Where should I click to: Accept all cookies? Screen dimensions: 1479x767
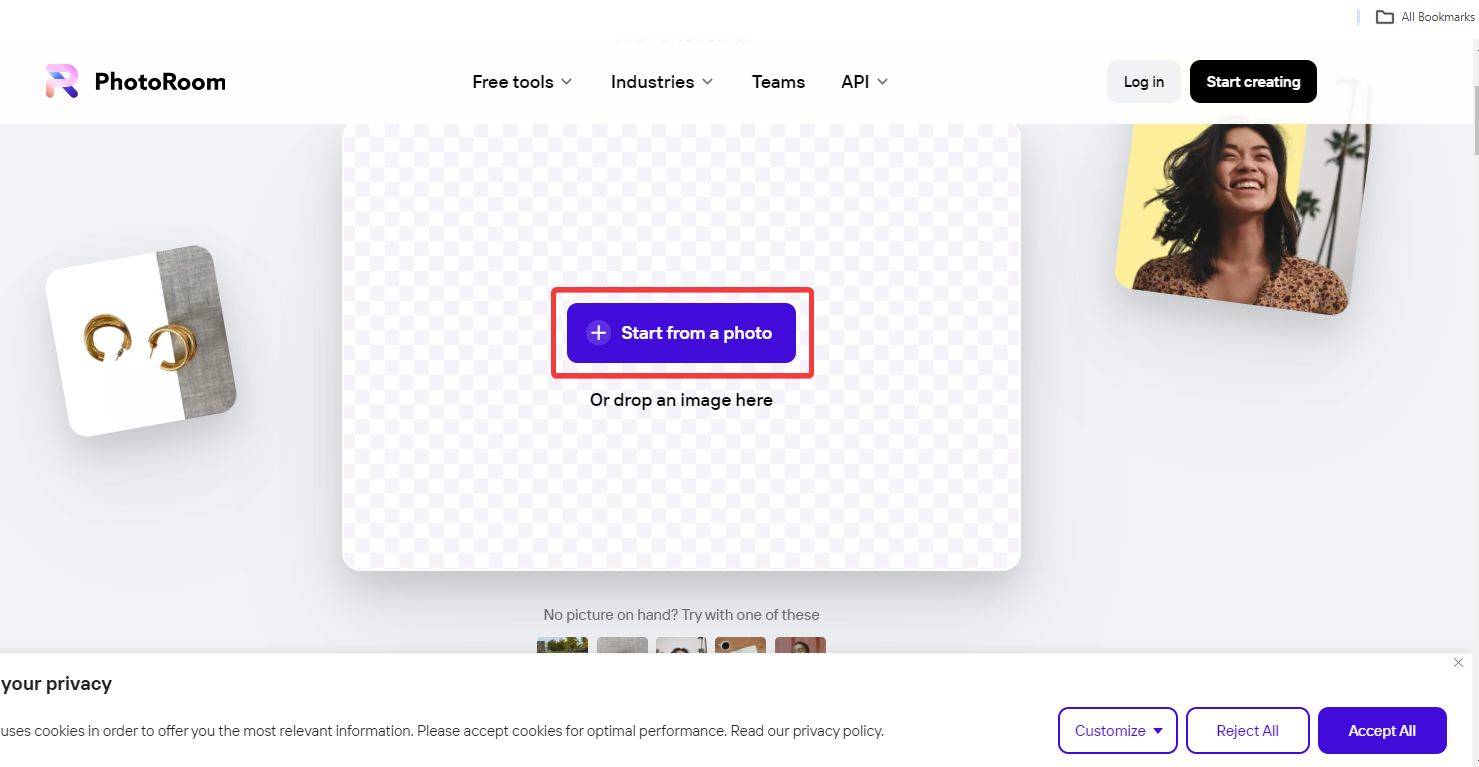[x=1381, y=731]
